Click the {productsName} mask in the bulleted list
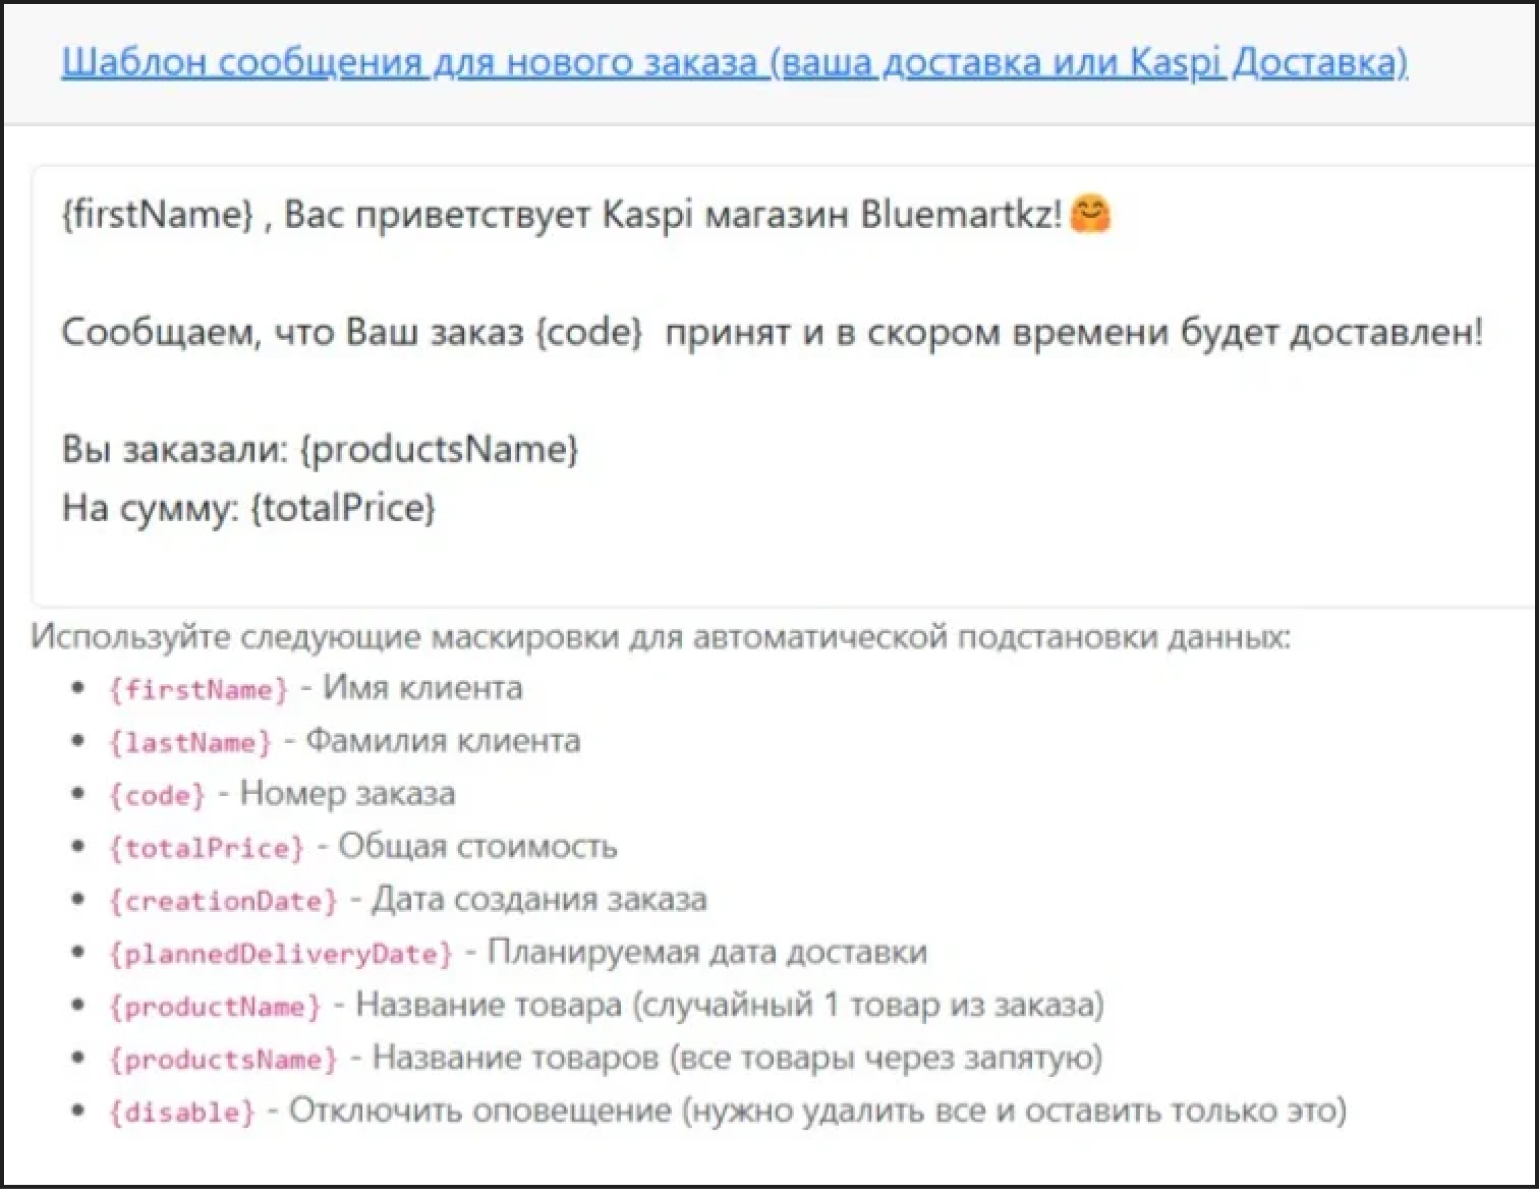The height and width of the screenshot is (1189, 1540). [x=223, y=1060]
